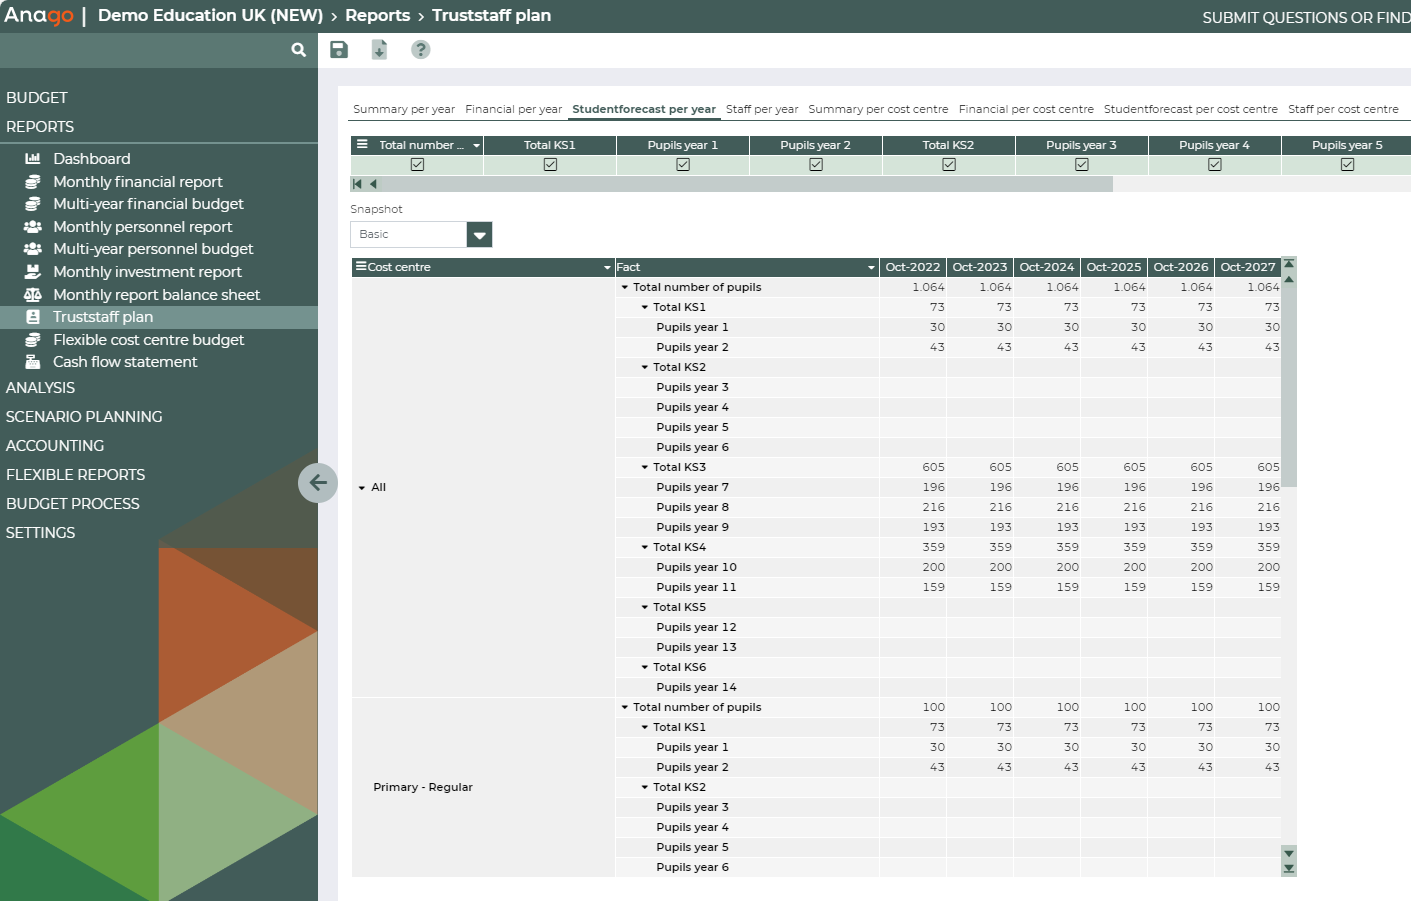Expand the ACCOUNTING menu section
This screenshot has width=1411, height=901.
click(55, 446)
